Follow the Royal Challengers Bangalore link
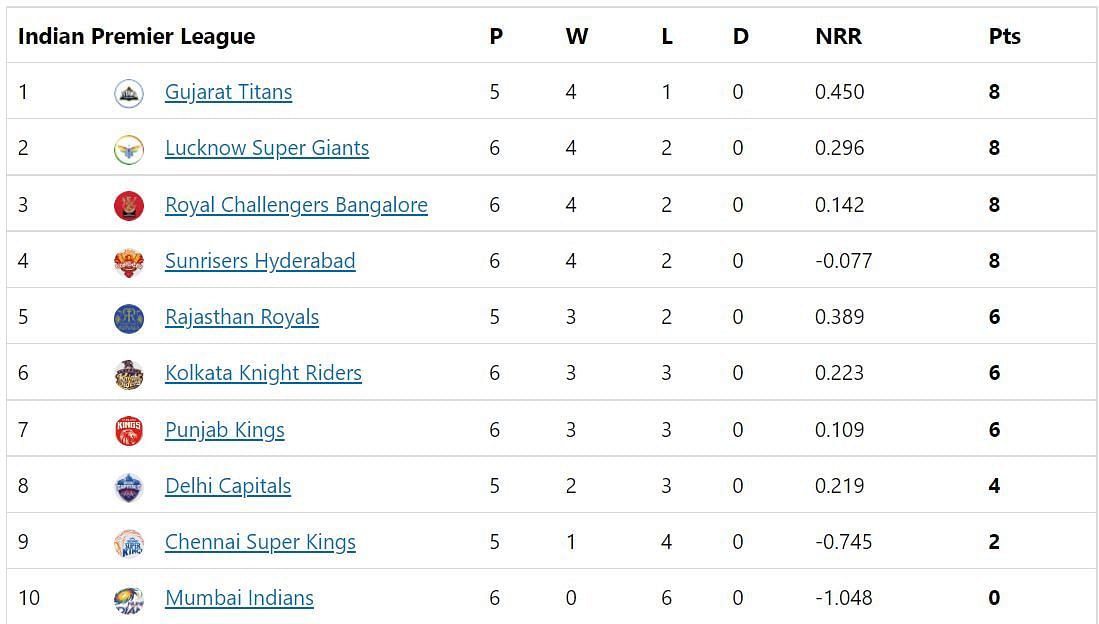The image size is (1099, 624). pyautogui.click(x=296, y=205)
